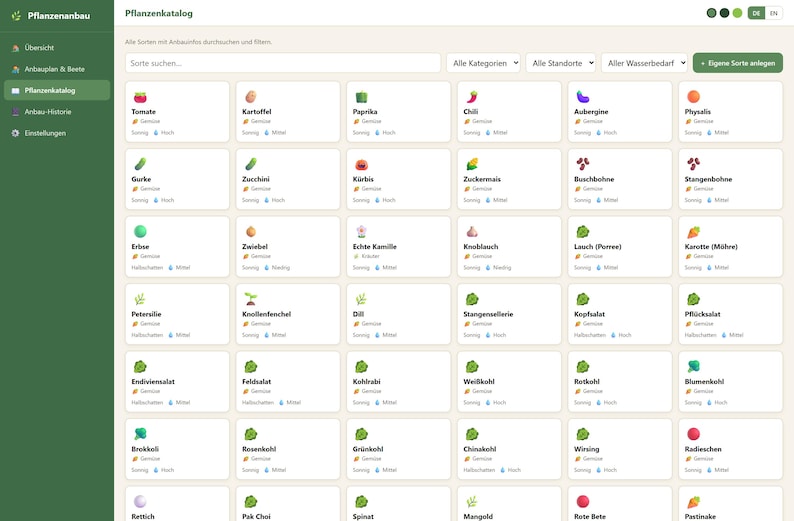Click the Radieschen red radish icon
This screenshot has width=794, height=521.
[x=693, y=434]
